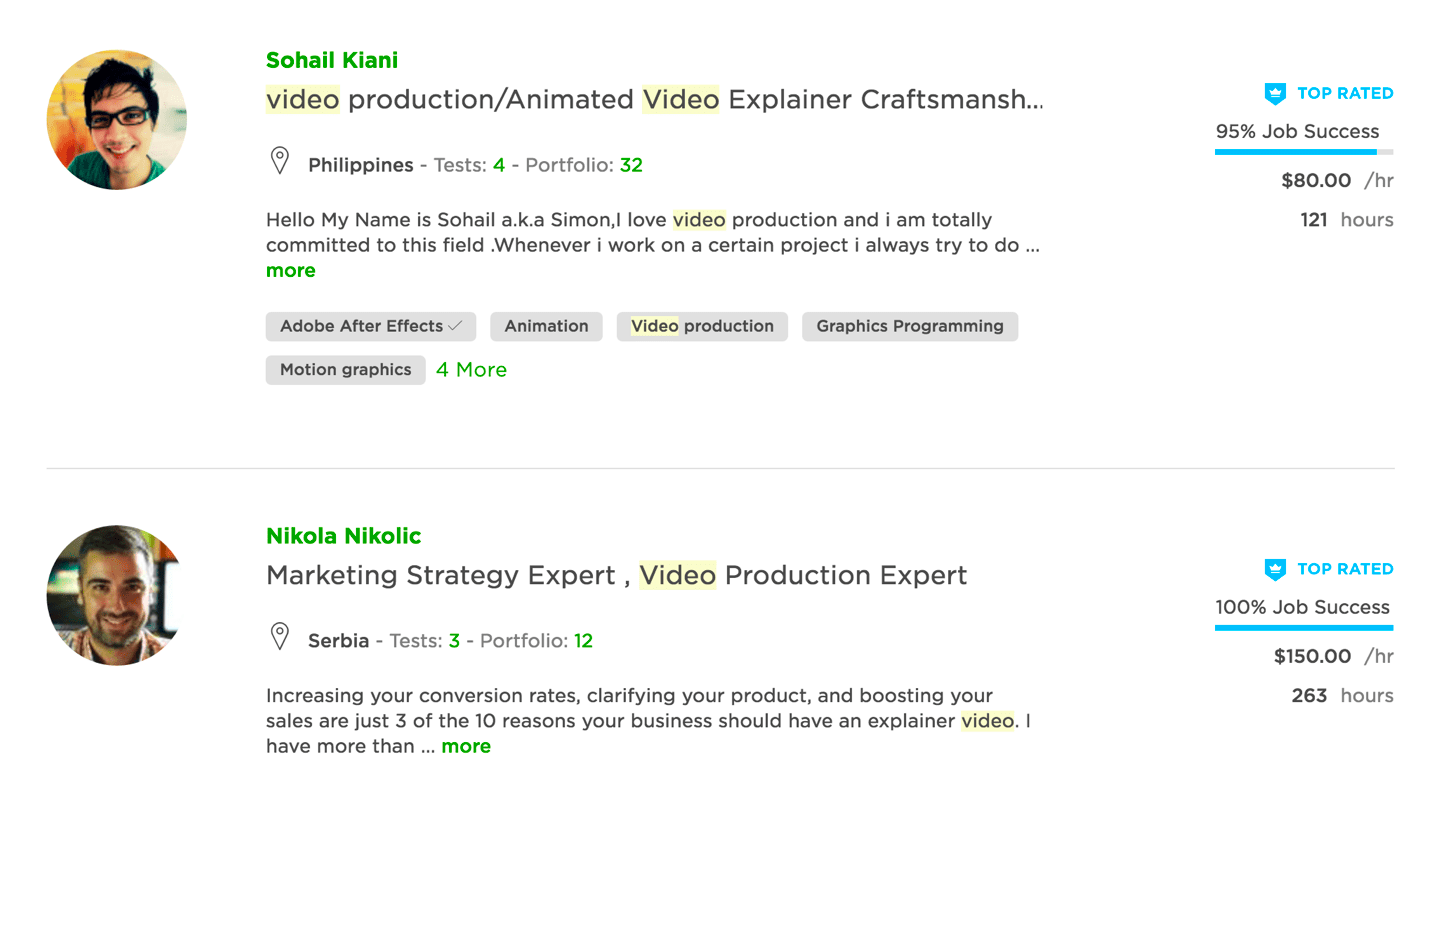
Task: Click Sohail Kiani's location pin icon
Action: tap(280, 160)
